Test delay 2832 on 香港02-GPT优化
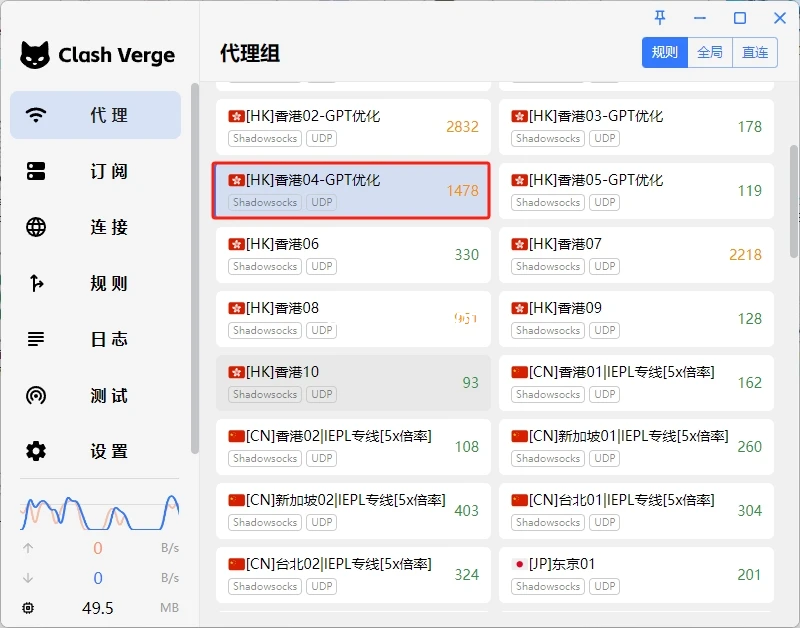The image size is (800, 628). coord(462,127)
